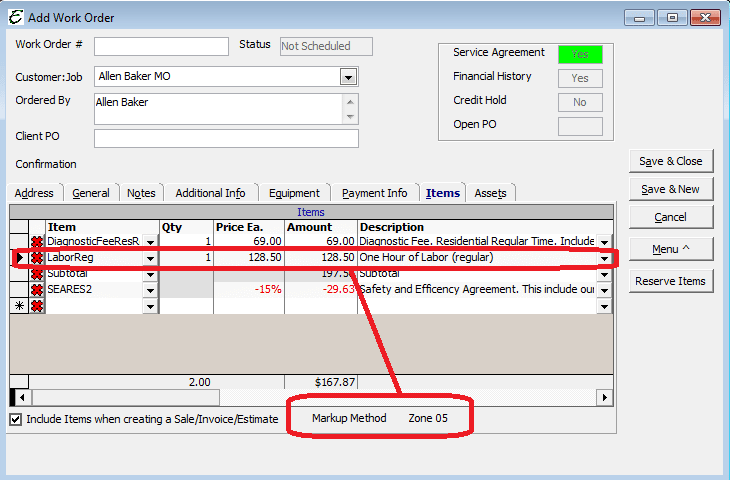Screen dimensions: 730x480
Task: Delete the SEARES2 item row
Action: [x=37, y=290]
